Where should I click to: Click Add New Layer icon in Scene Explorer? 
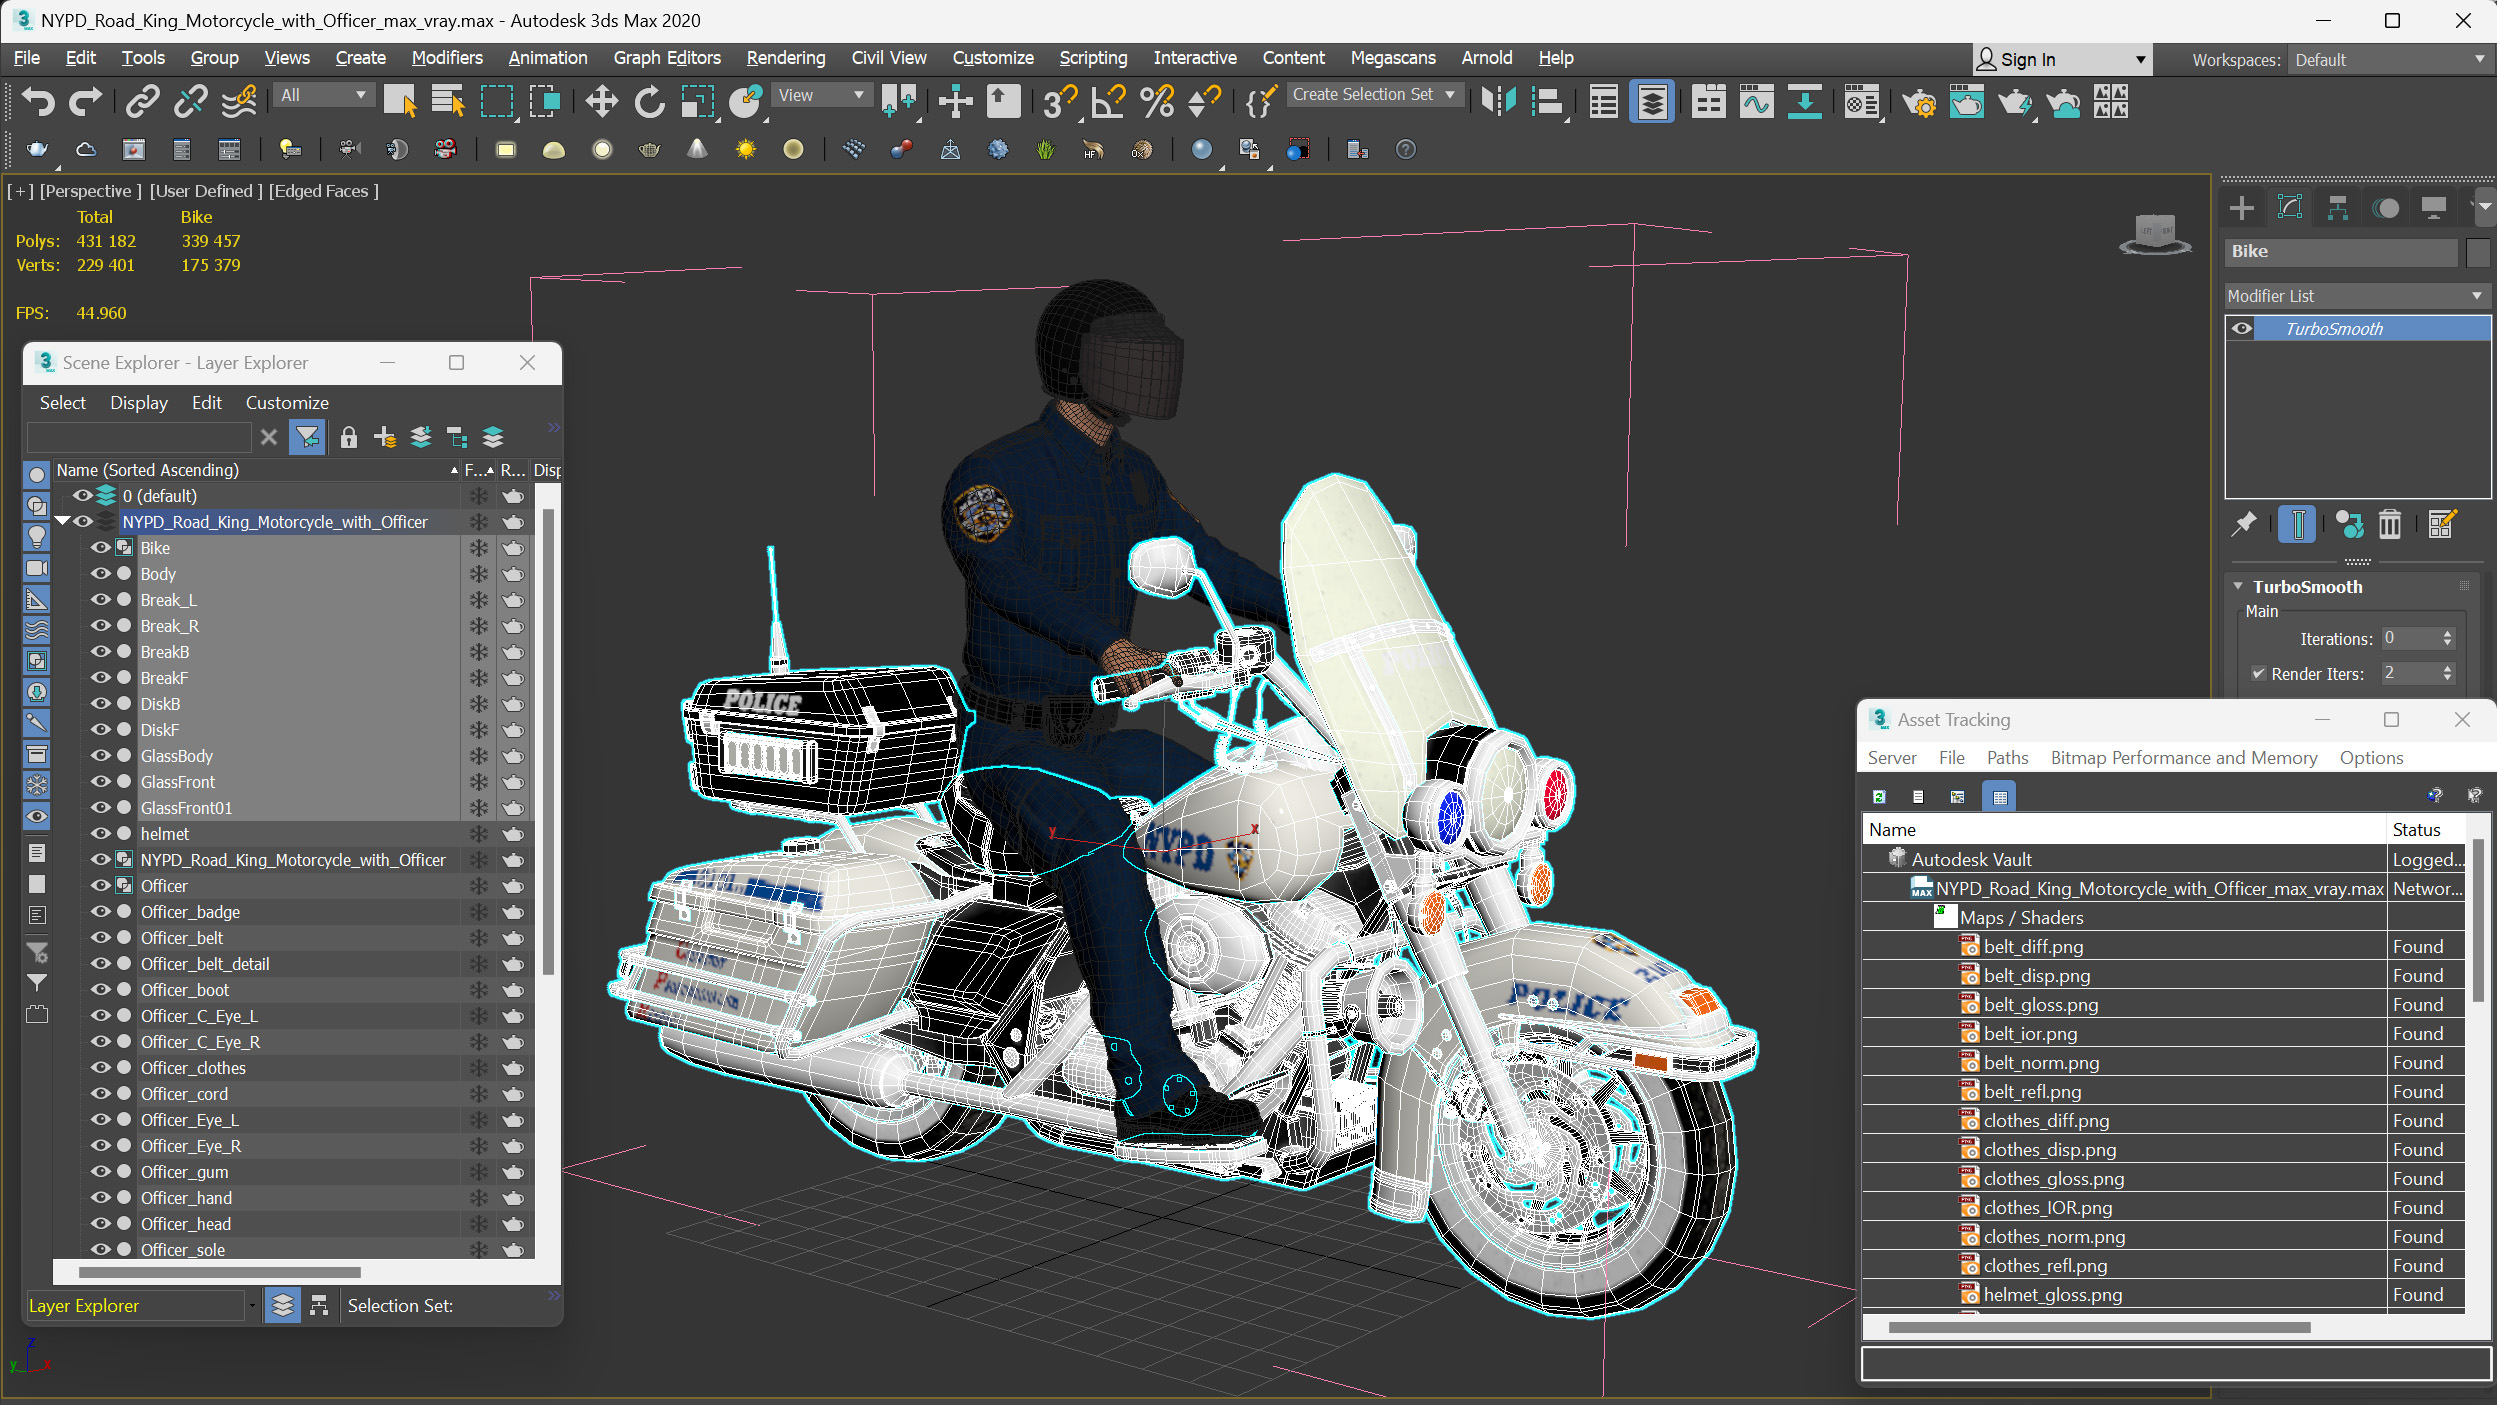385,437
